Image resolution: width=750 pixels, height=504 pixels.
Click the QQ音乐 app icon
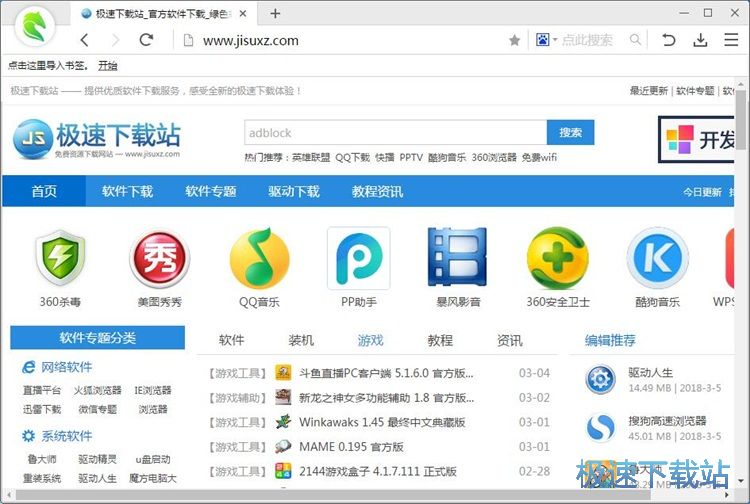click(x=259, y=258)
